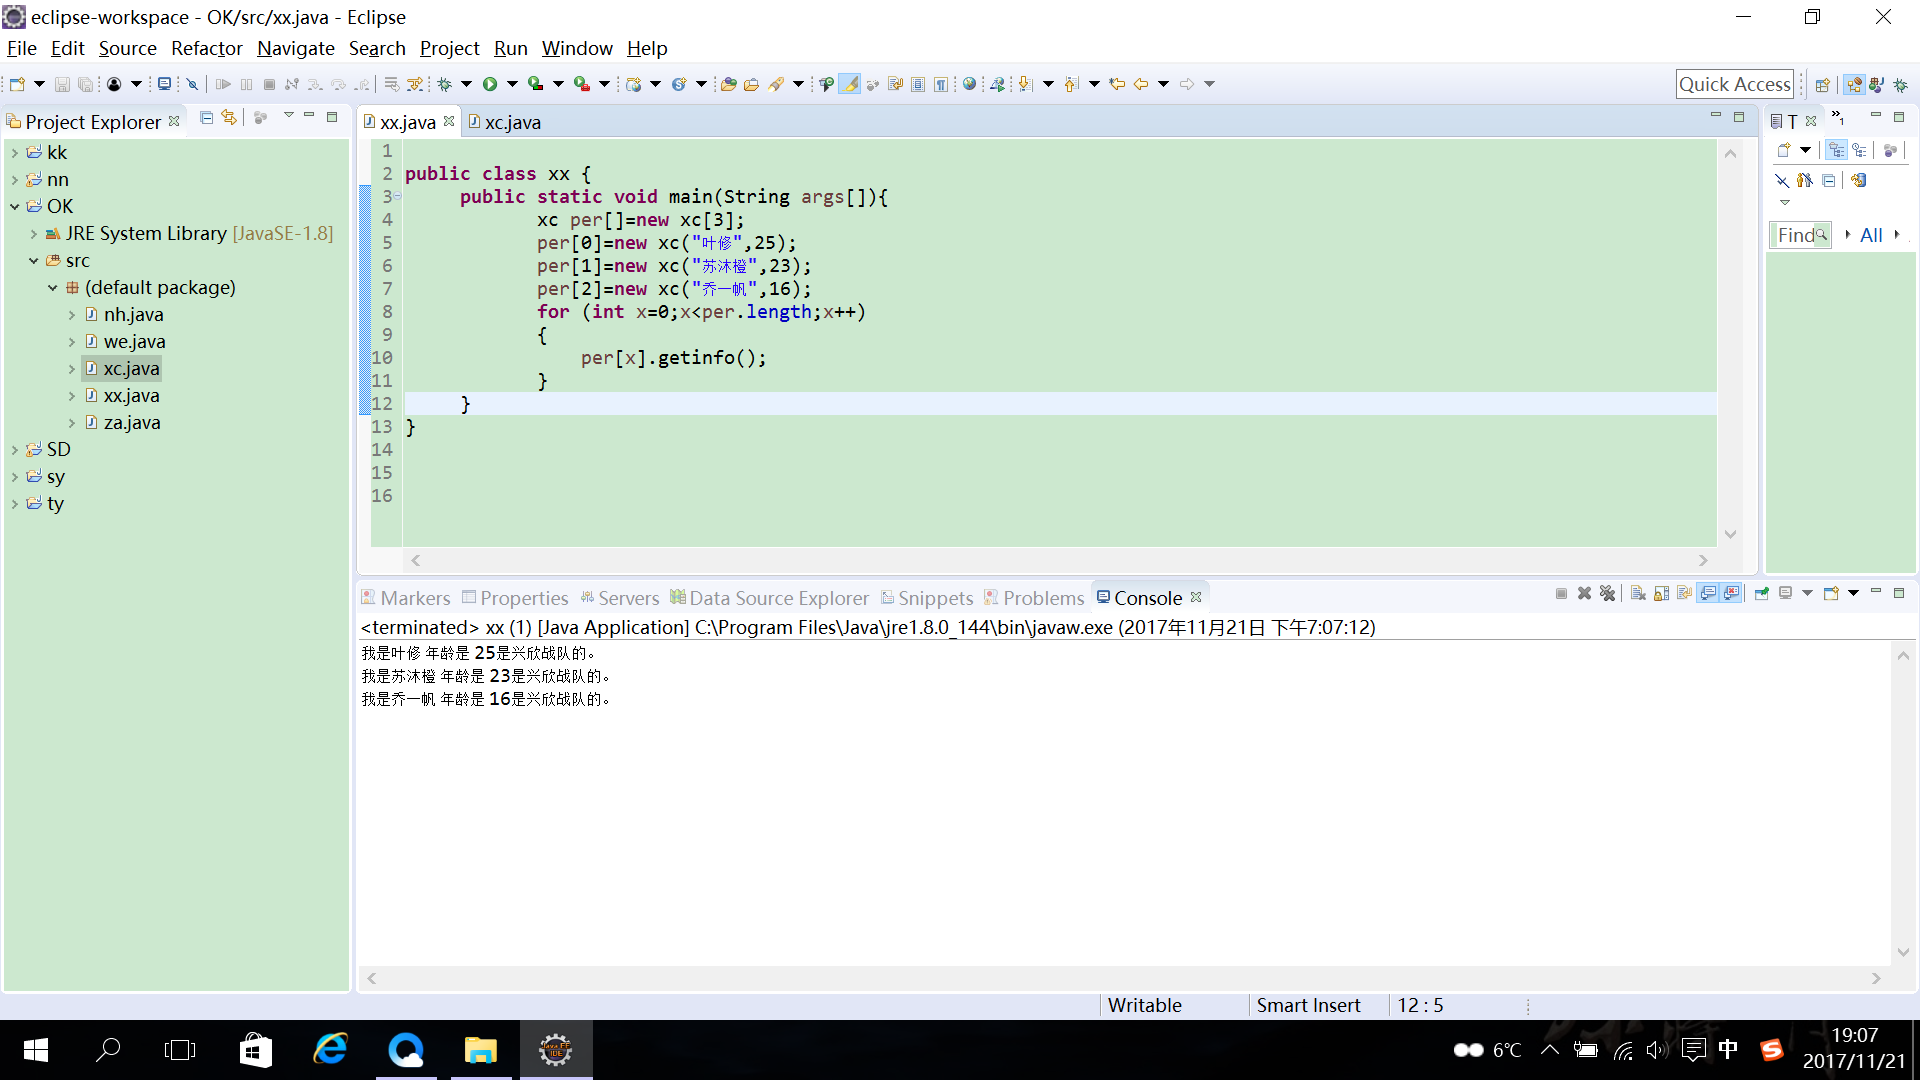
Task: Open the Data Source Explorer tab
Action: coord(770,598)
